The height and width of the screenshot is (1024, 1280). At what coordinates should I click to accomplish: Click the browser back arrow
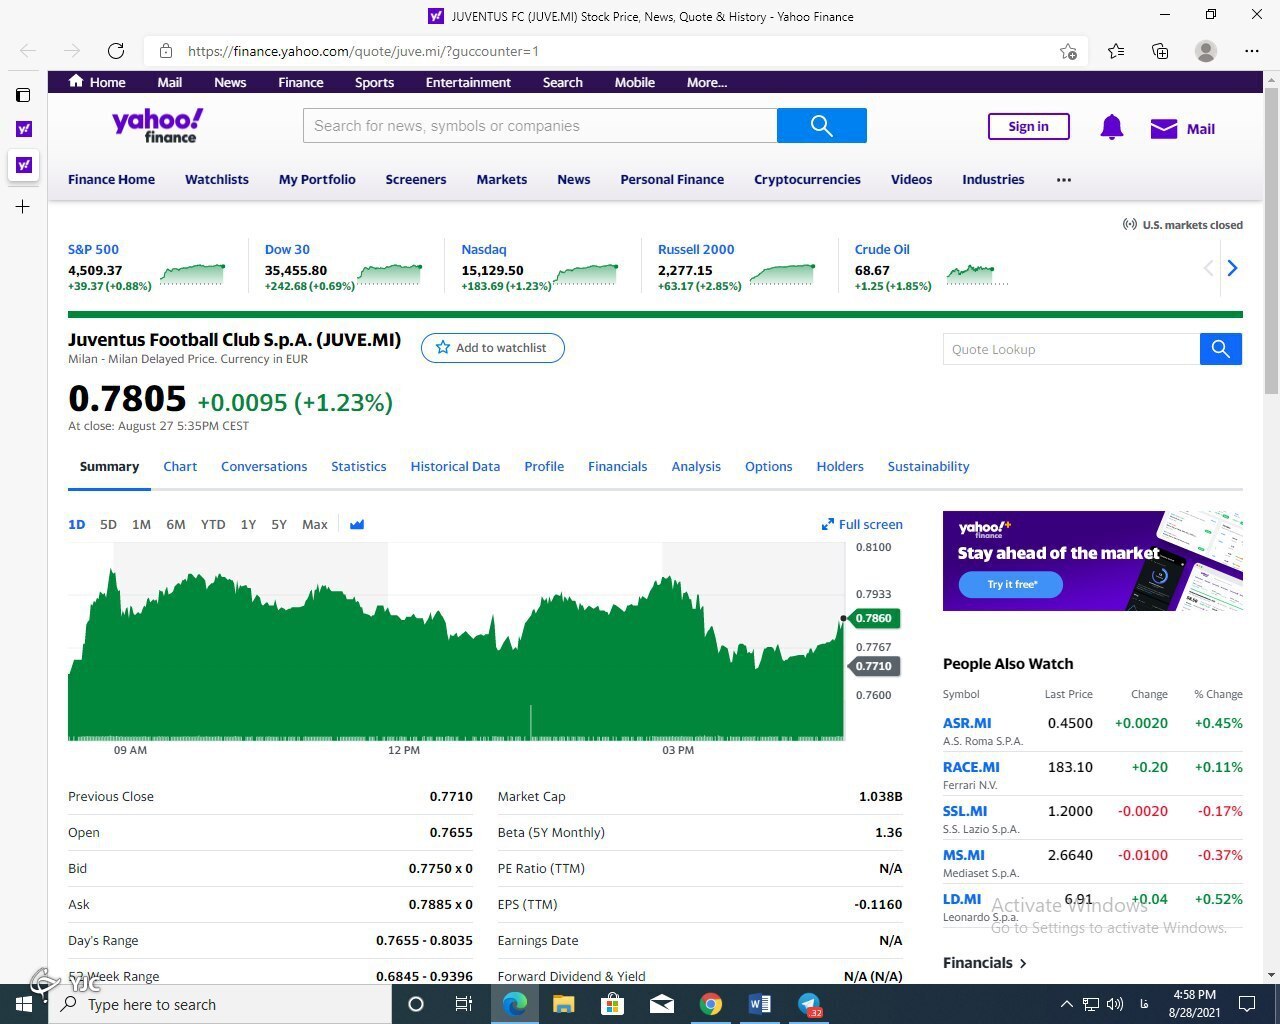pyautogui.click(x=28, y=51)
